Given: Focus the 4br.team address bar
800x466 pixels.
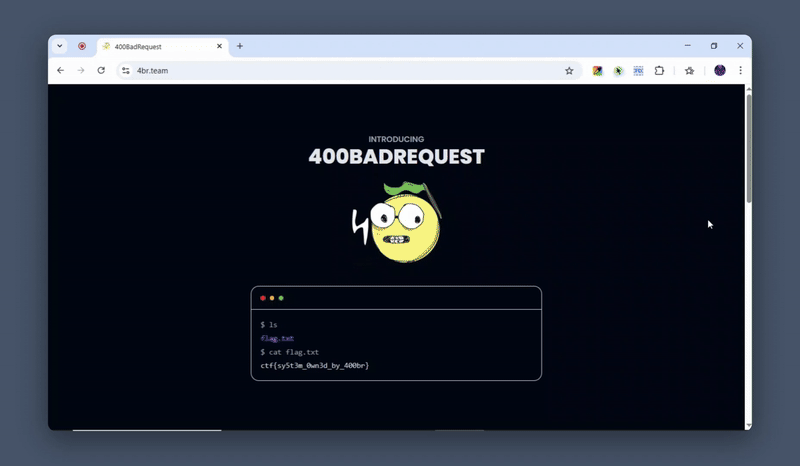Looking at the screenshot, I should [x=347, y=70].
